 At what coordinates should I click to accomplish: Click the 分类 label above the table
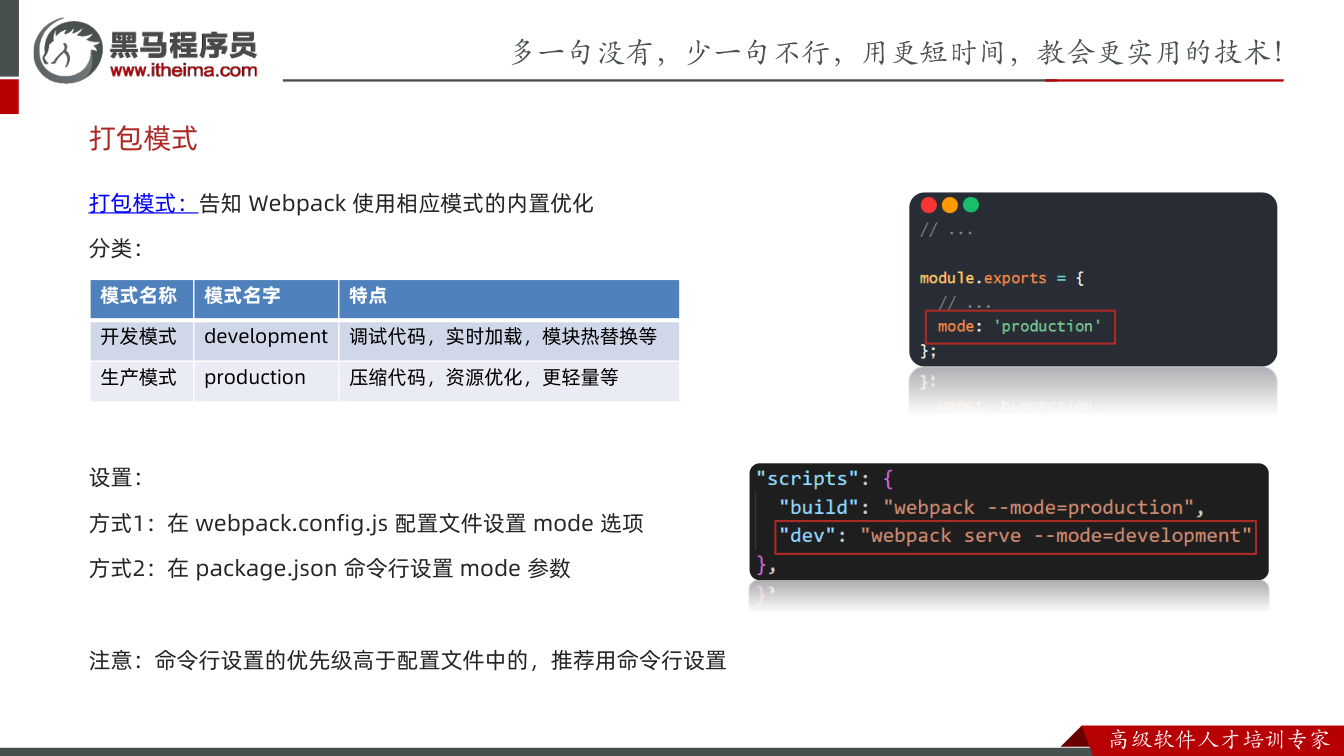click(x=116, y=249)
